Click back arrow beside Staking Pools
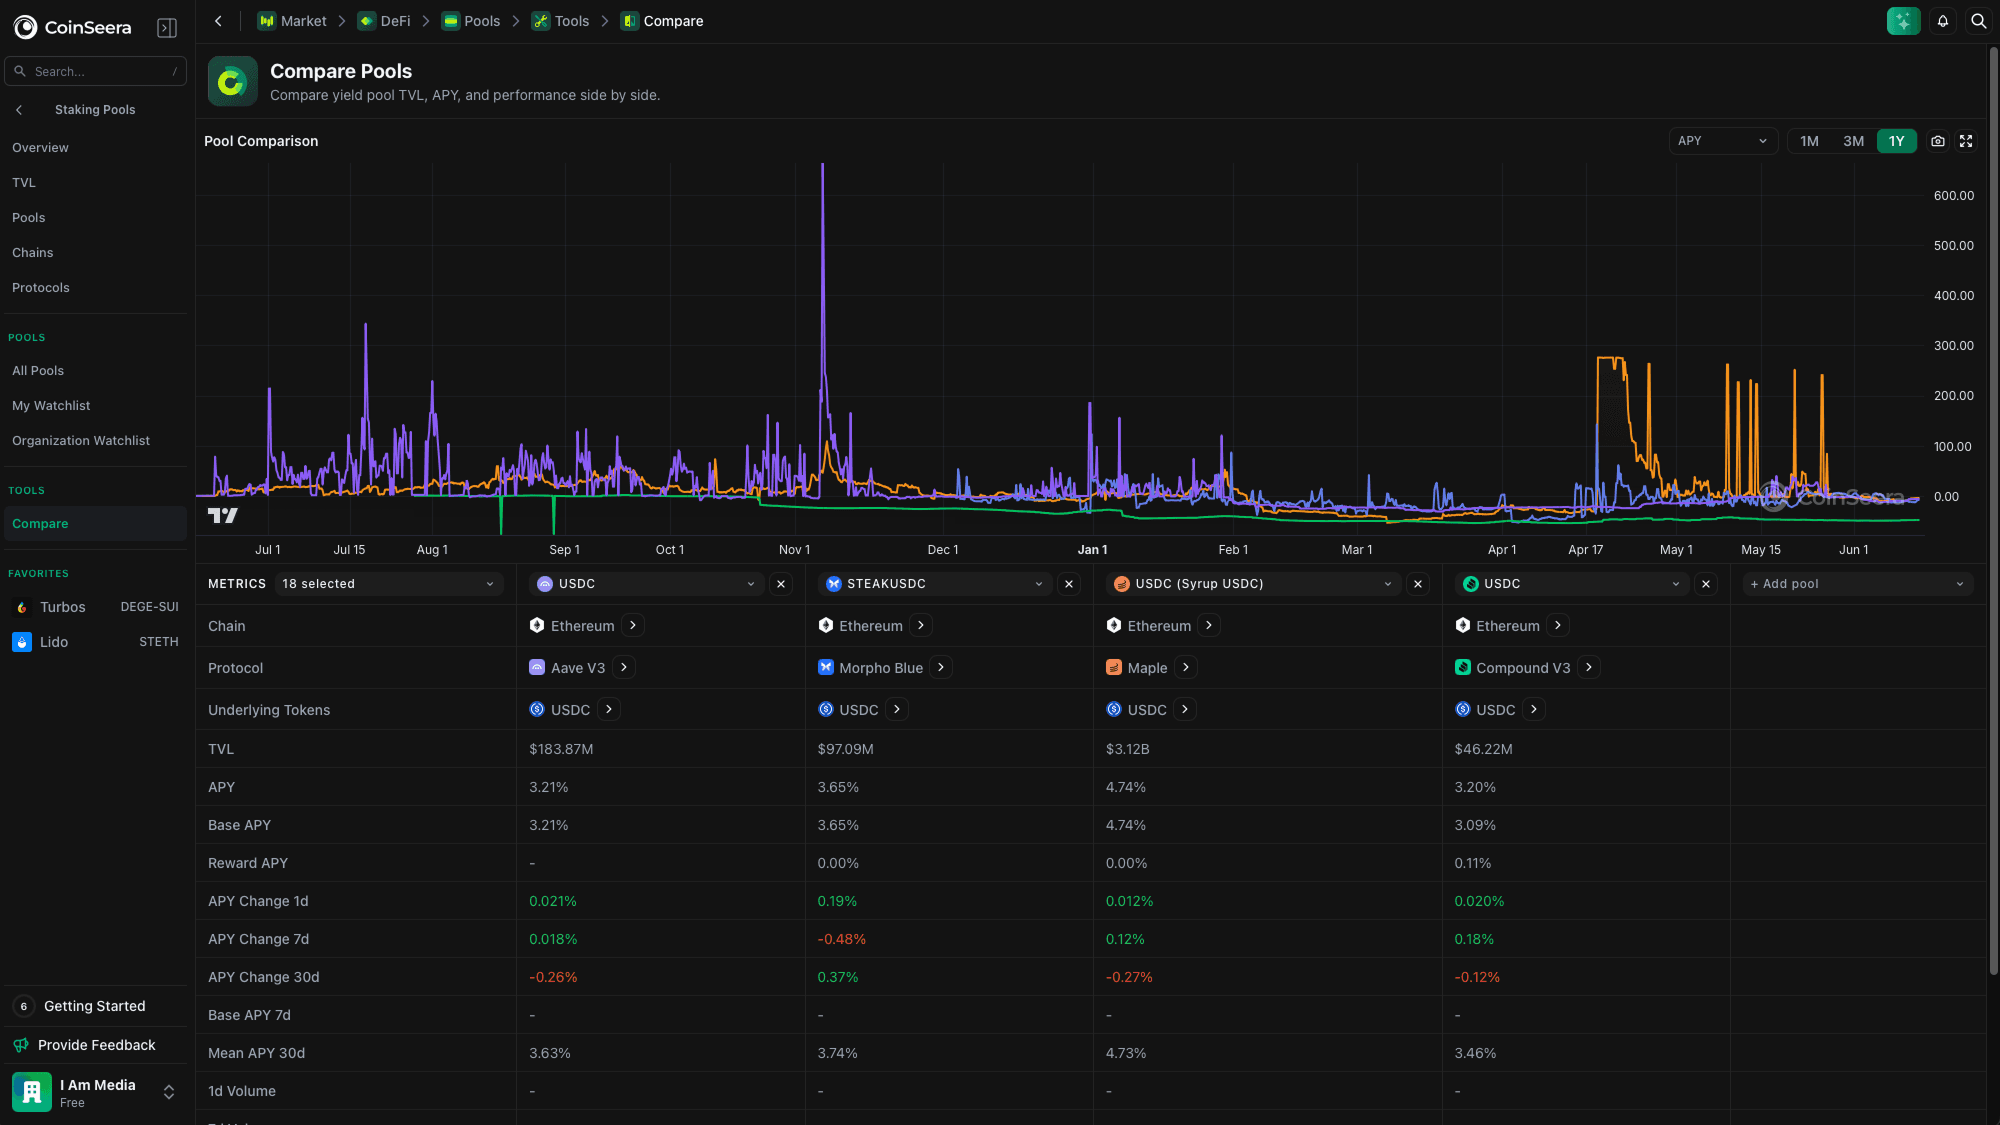This screenshot has width=2000, height=1125. point(19,110)
